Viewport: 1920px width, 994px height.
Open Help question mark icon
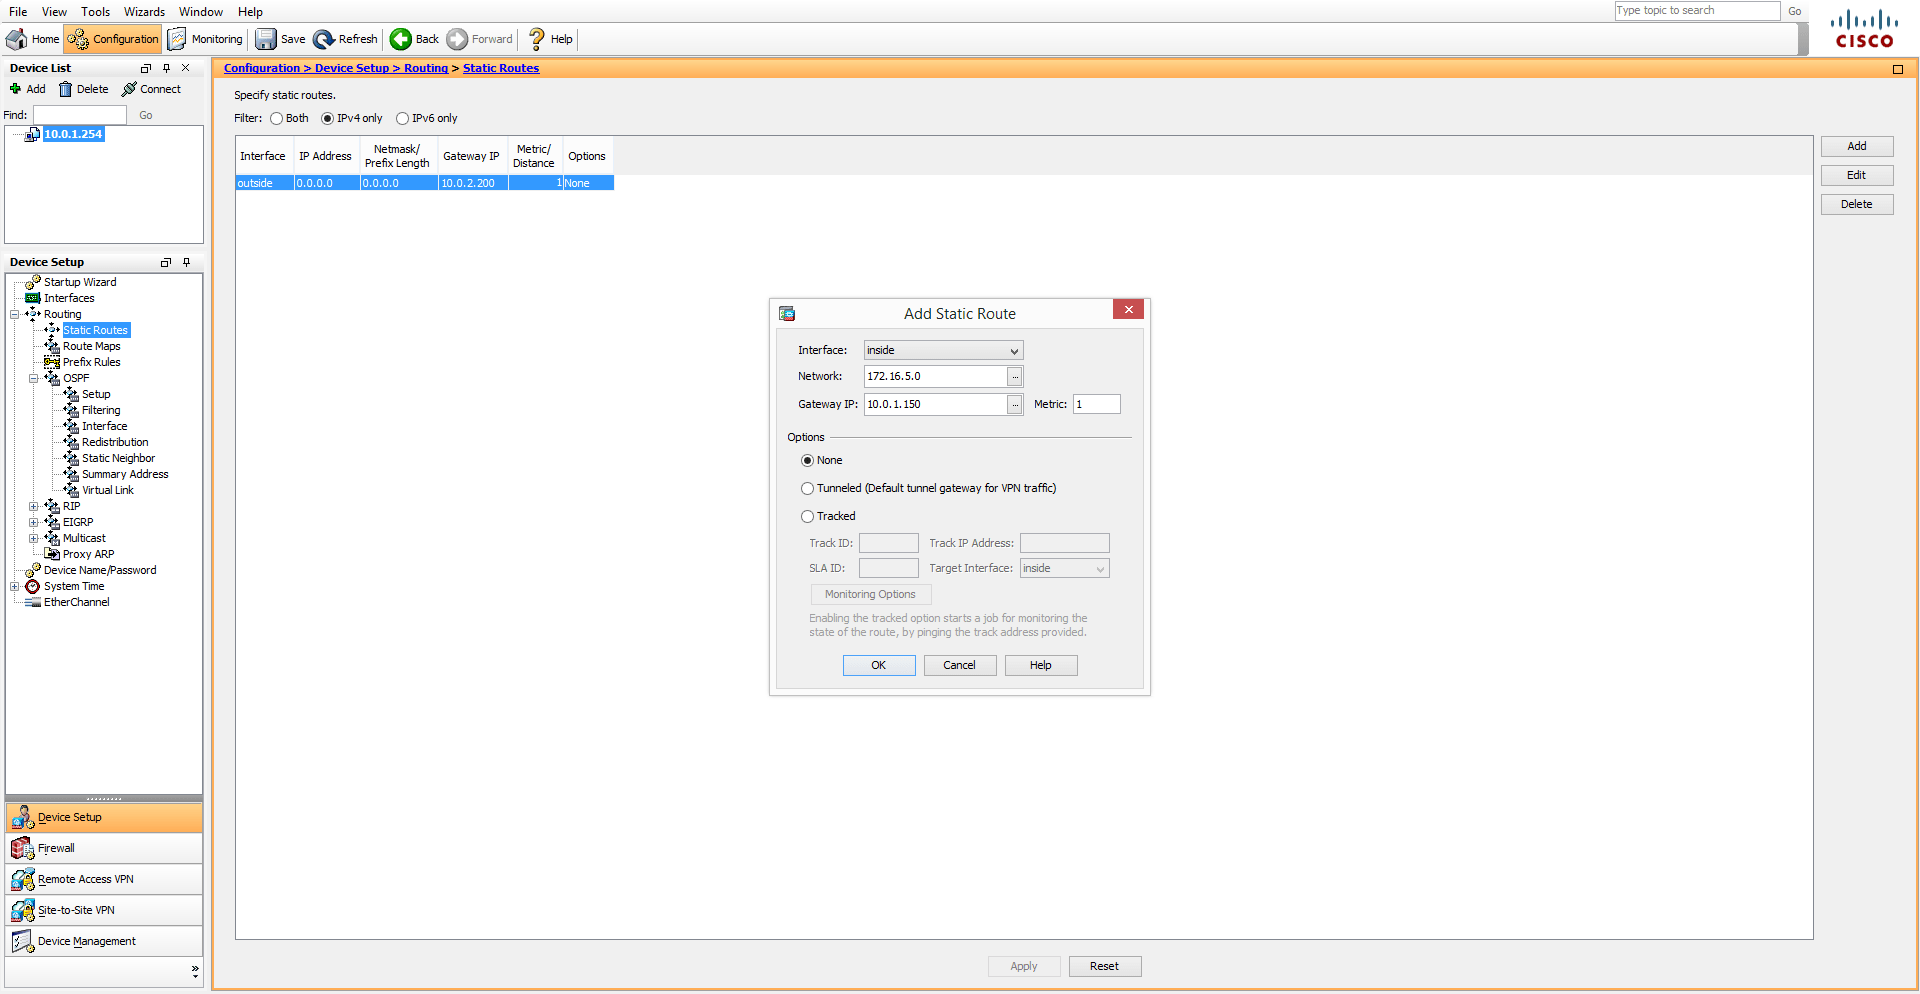click(537, 39)
